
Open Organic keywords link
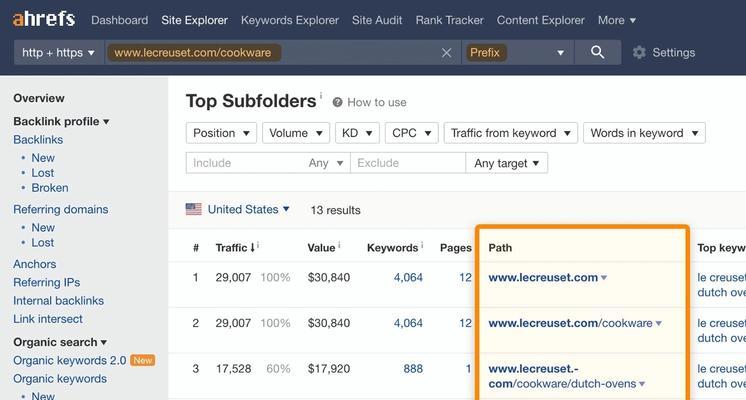pyautogui.click(x=60, y=379)
